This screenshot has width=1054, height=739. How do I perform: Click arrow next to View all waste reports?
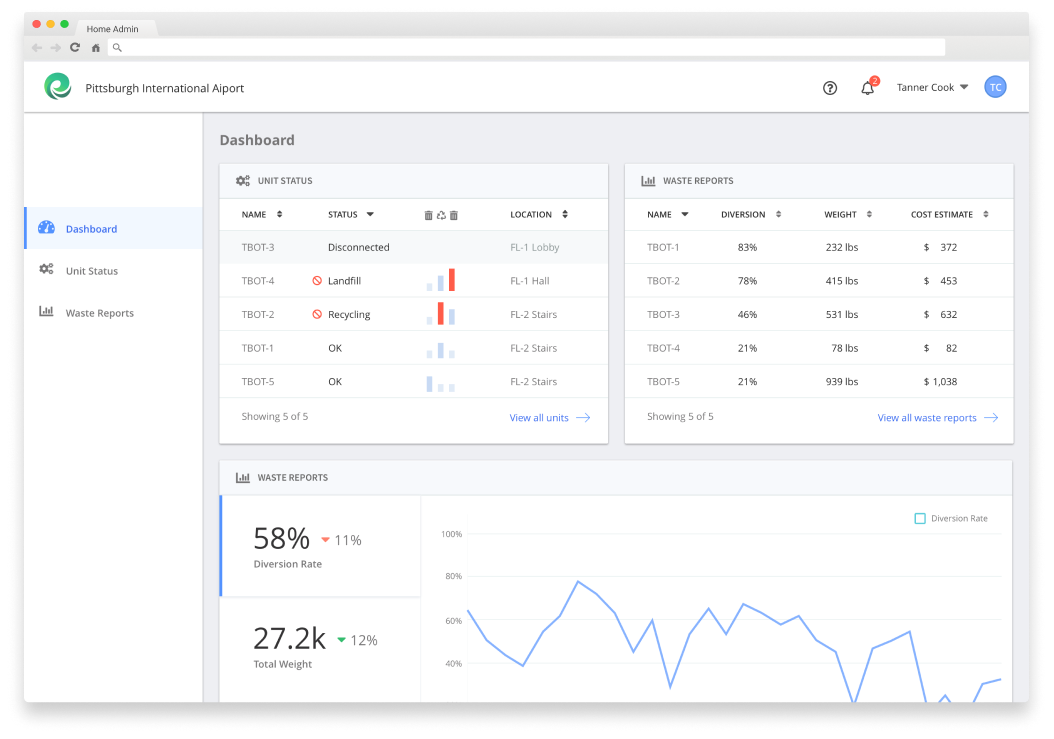[x=991, y=418]
